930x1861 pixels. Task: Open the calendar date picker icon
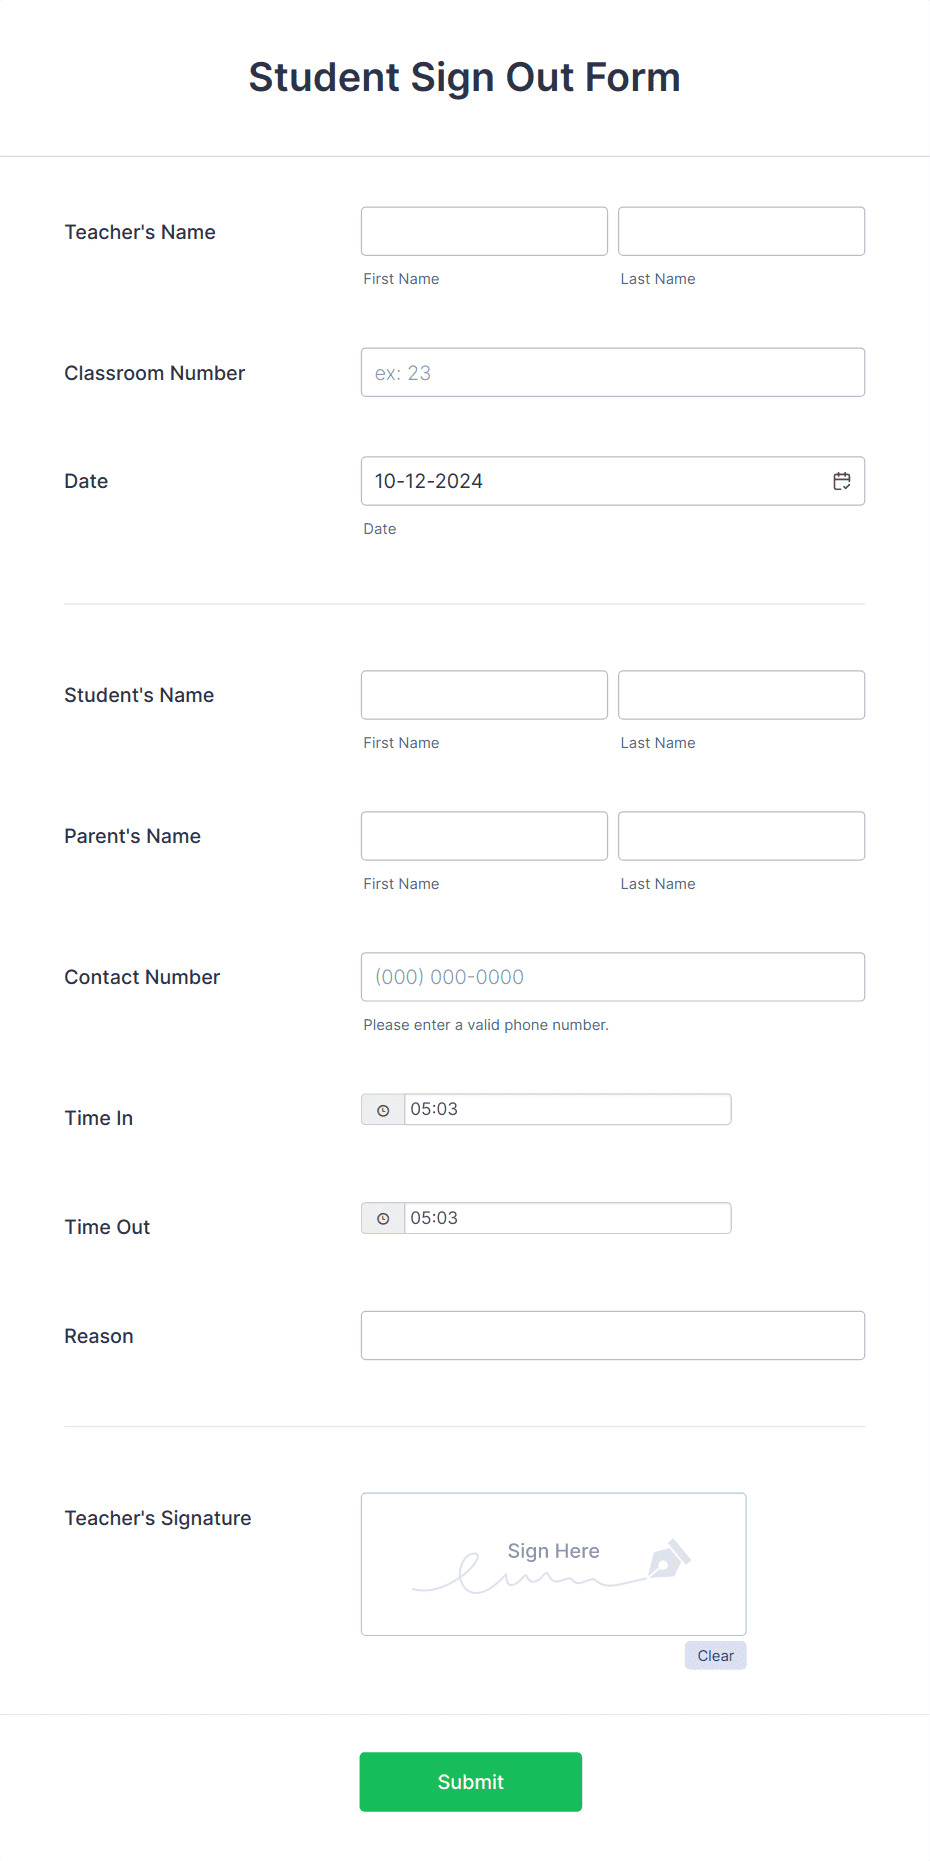[841, 480]
